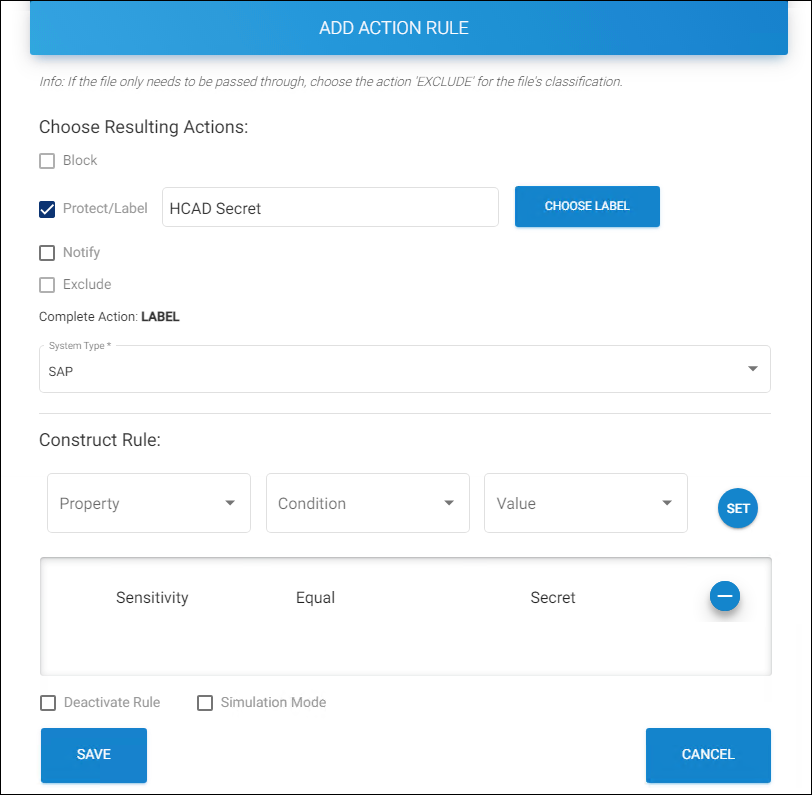This screenshot has width=812, height=795.
Task: Select the Sensitivity property in rule row
Action: [152, 598]
